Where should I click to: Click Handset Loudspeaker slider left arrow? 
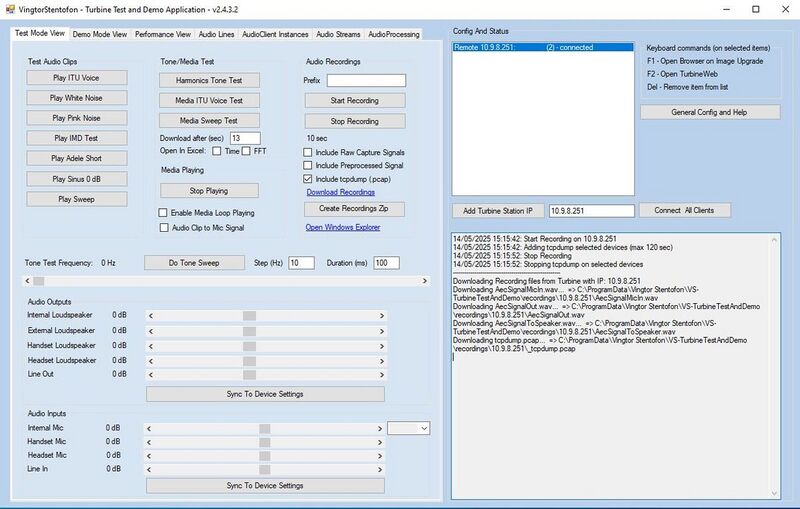[x=151, y=346]
